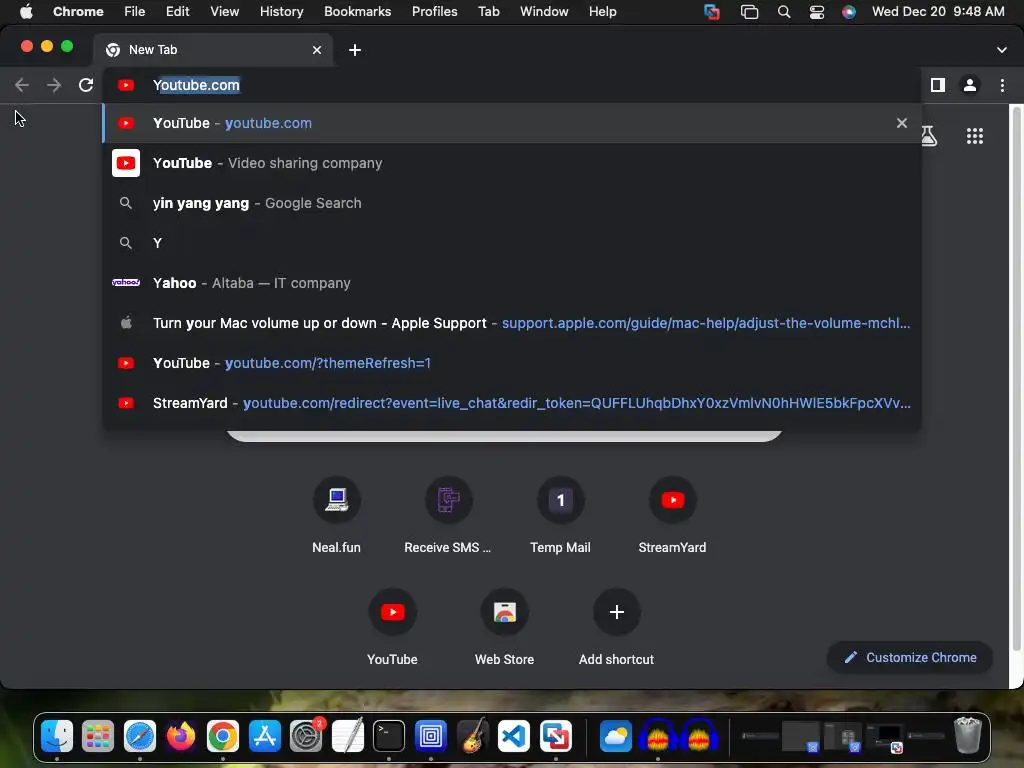The width and height of the screenshot is (1024, 768).
Task: Select the StreamYard youtube redirect suggestion
Action: click(x=512, y=403)
